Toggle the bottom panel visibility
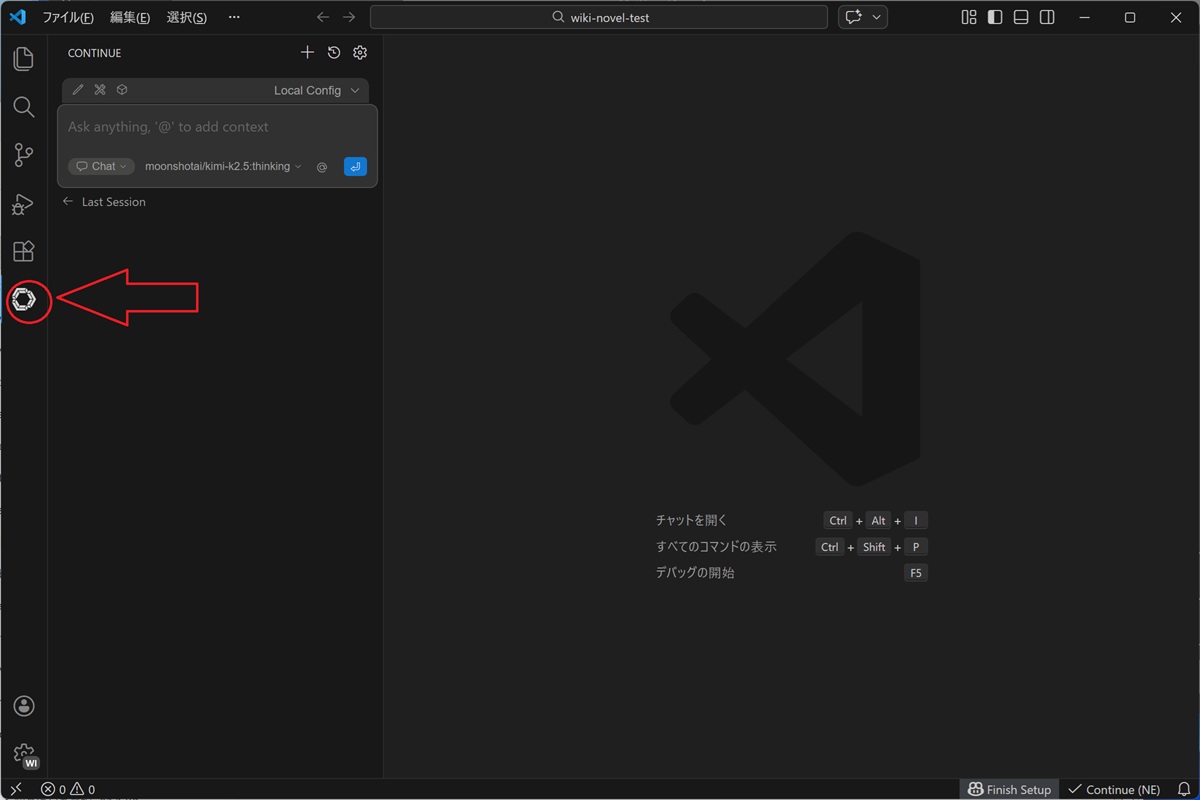The height and width of the screenshot is (800, 1200). tap(1021, 18)
